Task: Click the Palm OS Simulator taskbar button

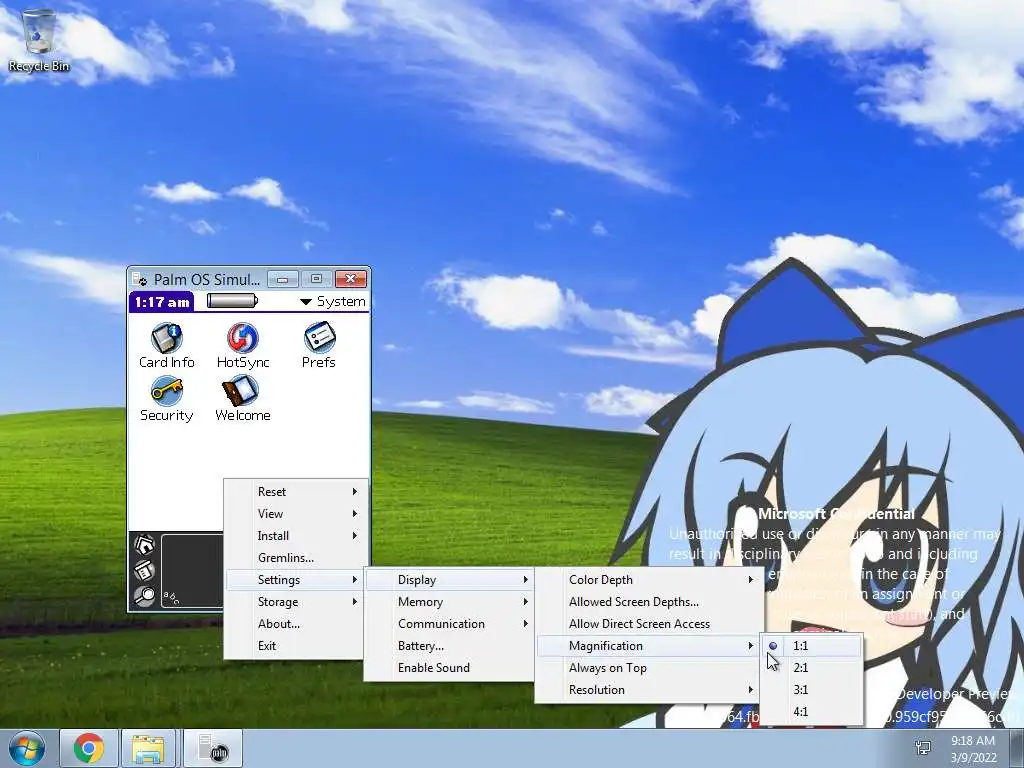Action: point(213,748)
